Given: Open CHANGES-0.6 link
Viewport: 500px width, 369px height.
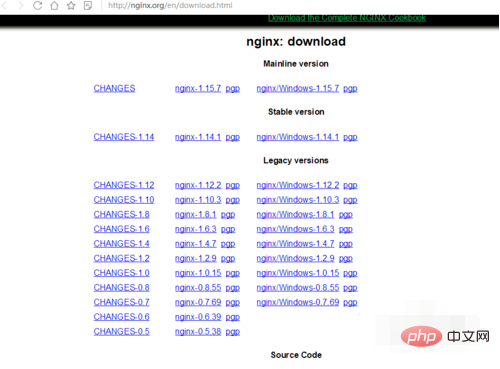Looking at the screenshot, I should 121,317.
